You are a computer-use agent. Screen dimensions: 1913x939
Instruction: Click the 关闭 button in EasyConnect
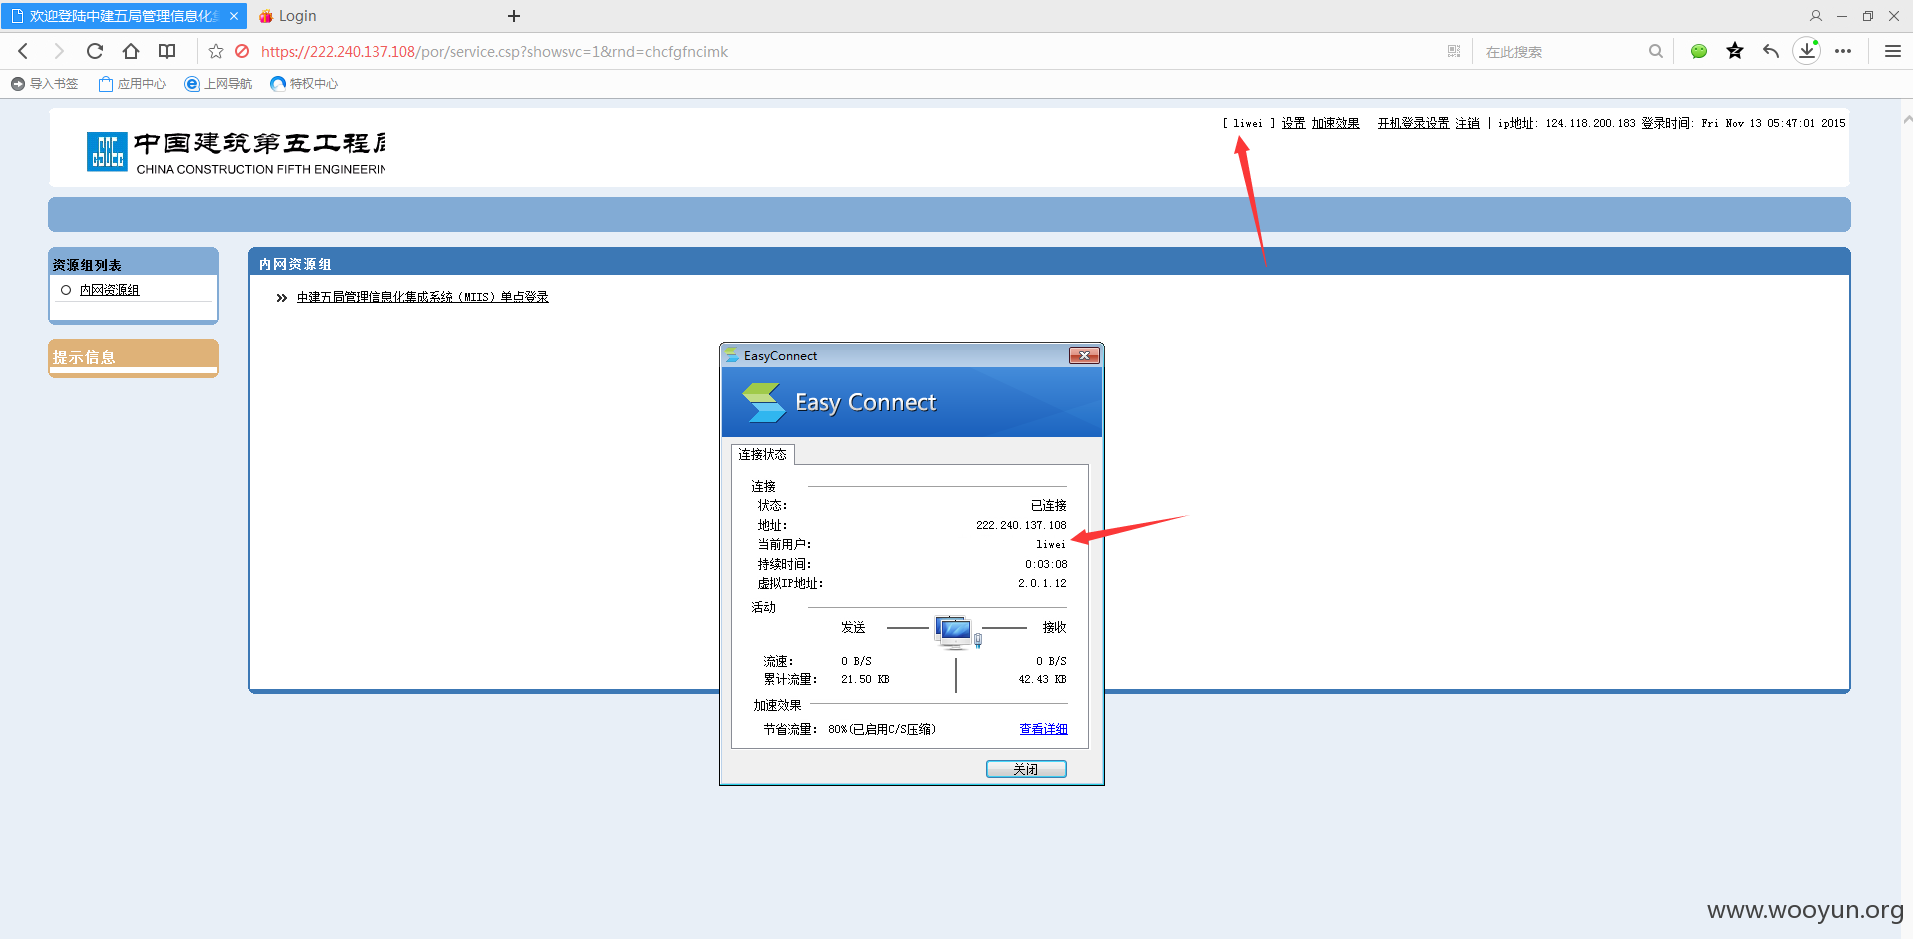tap(1026, 769)
